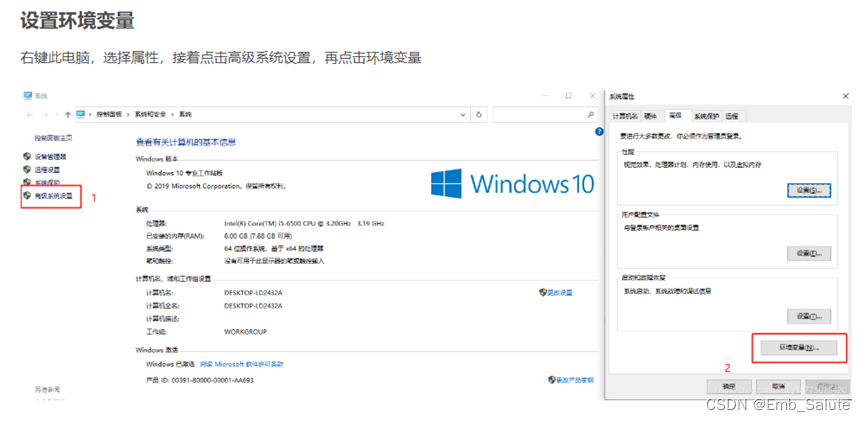865x421 pixels.
Task: Open performance 设置(S) button
Action: [x=808, y=190]
